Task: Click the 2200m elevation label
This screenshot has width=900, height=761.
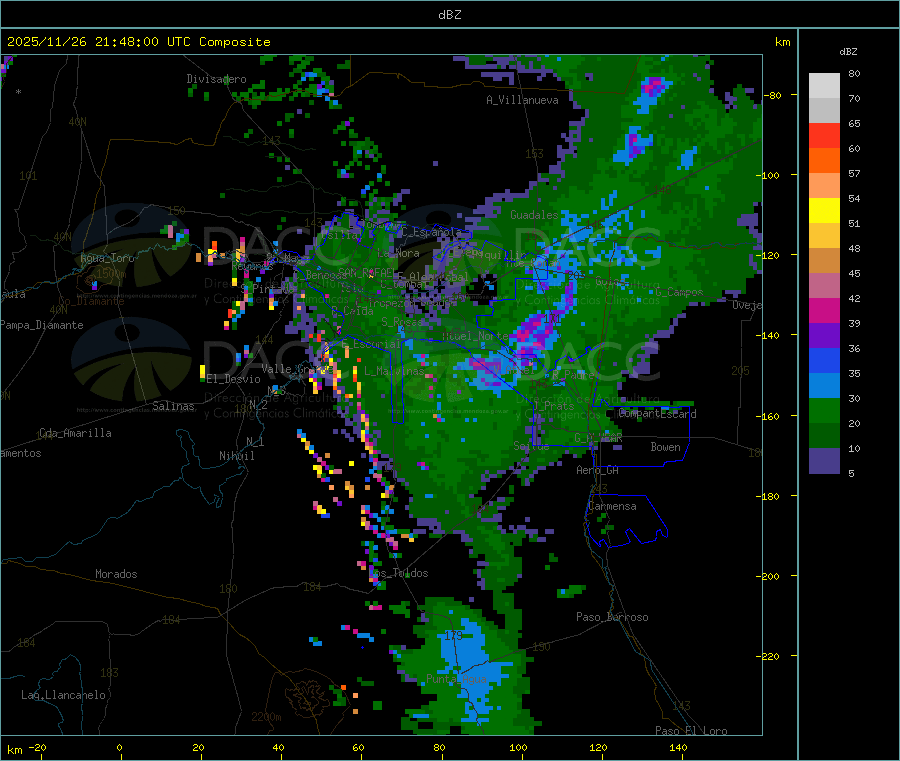Action: [266, 717]
